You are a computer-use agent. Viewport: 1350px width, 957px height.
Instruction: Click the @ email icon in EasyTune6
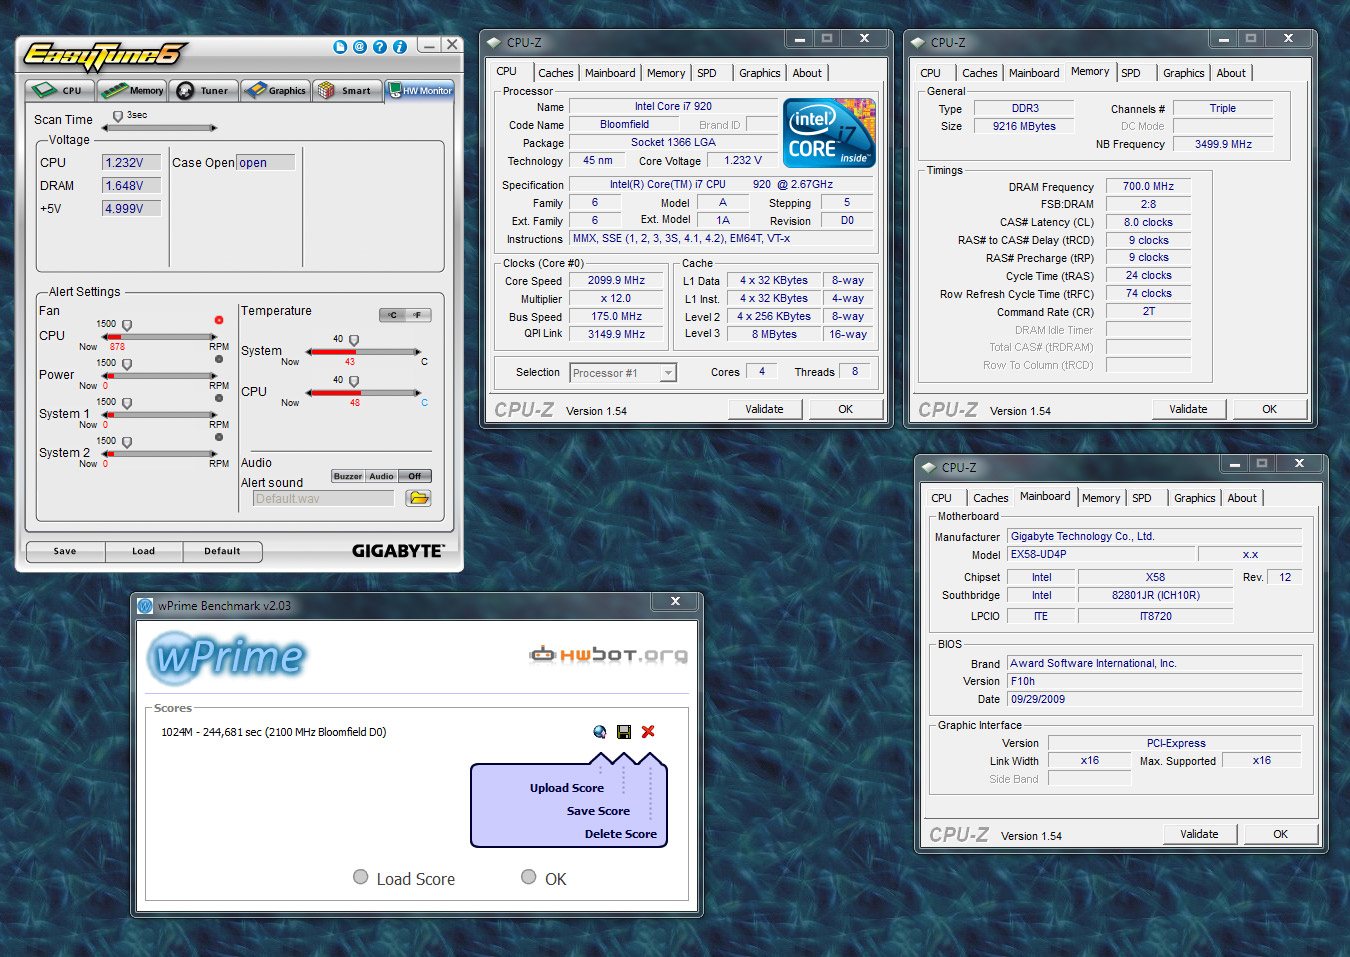360,47
